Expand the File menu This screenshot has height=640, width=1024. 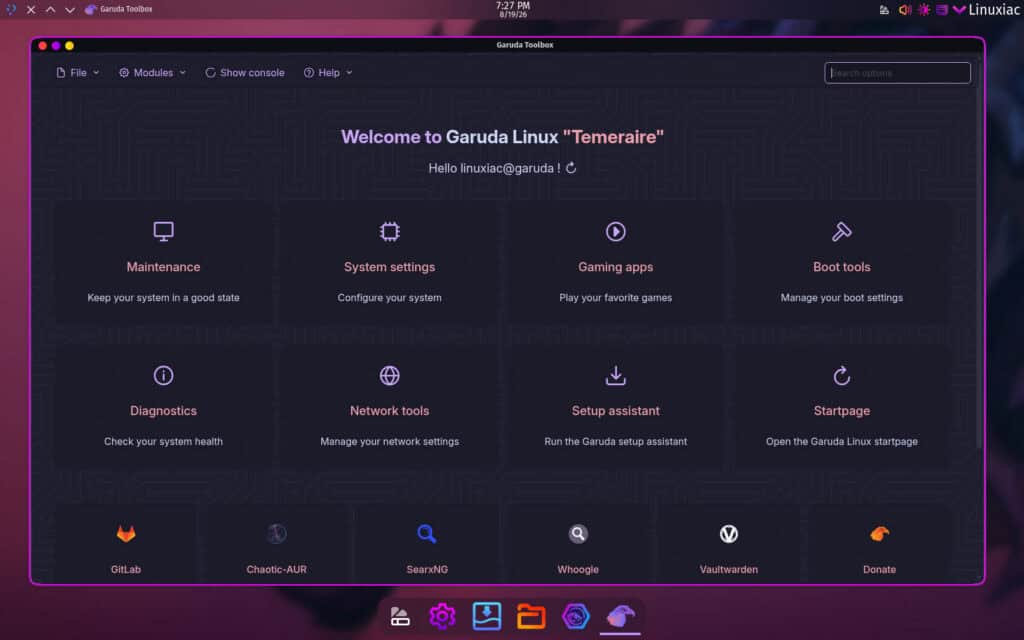78,72
